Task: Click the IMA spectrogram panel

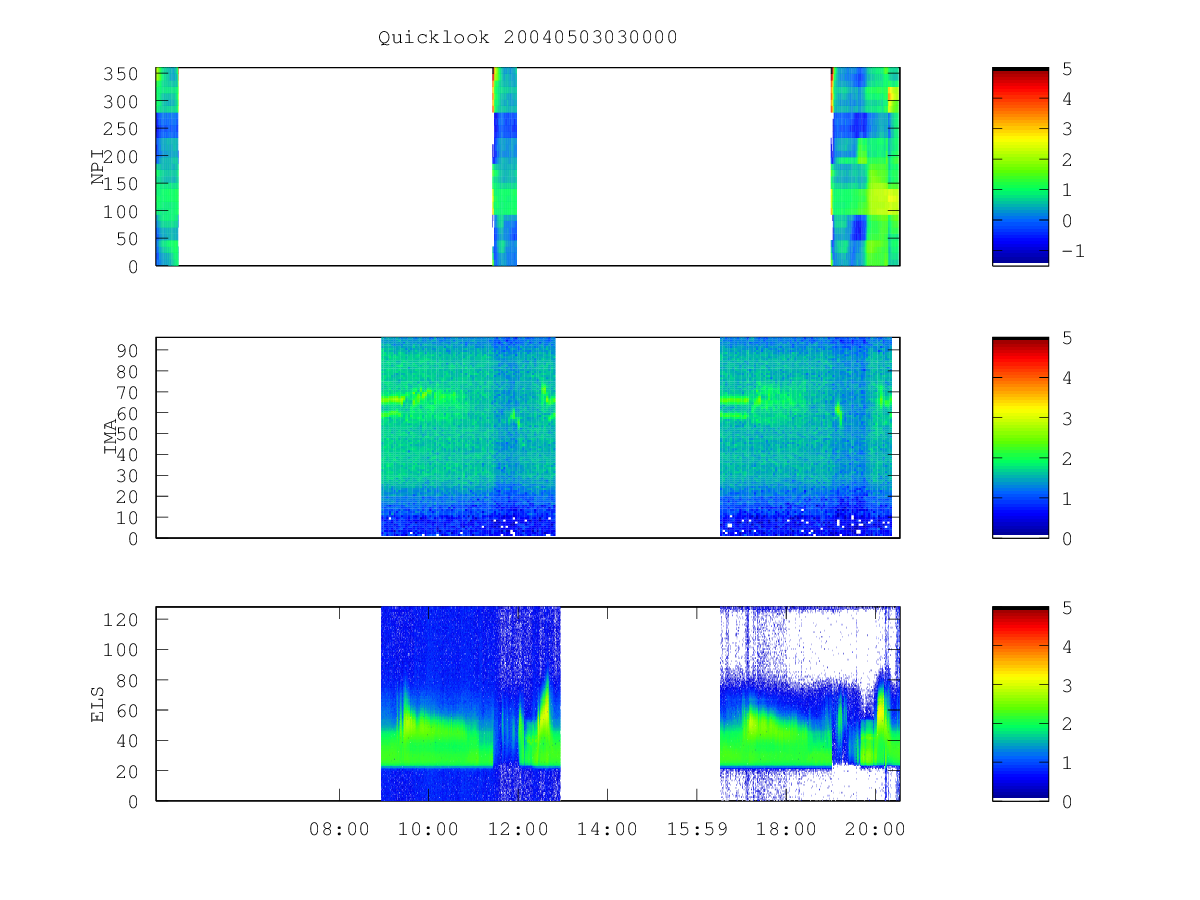Action: click(528, 437)
